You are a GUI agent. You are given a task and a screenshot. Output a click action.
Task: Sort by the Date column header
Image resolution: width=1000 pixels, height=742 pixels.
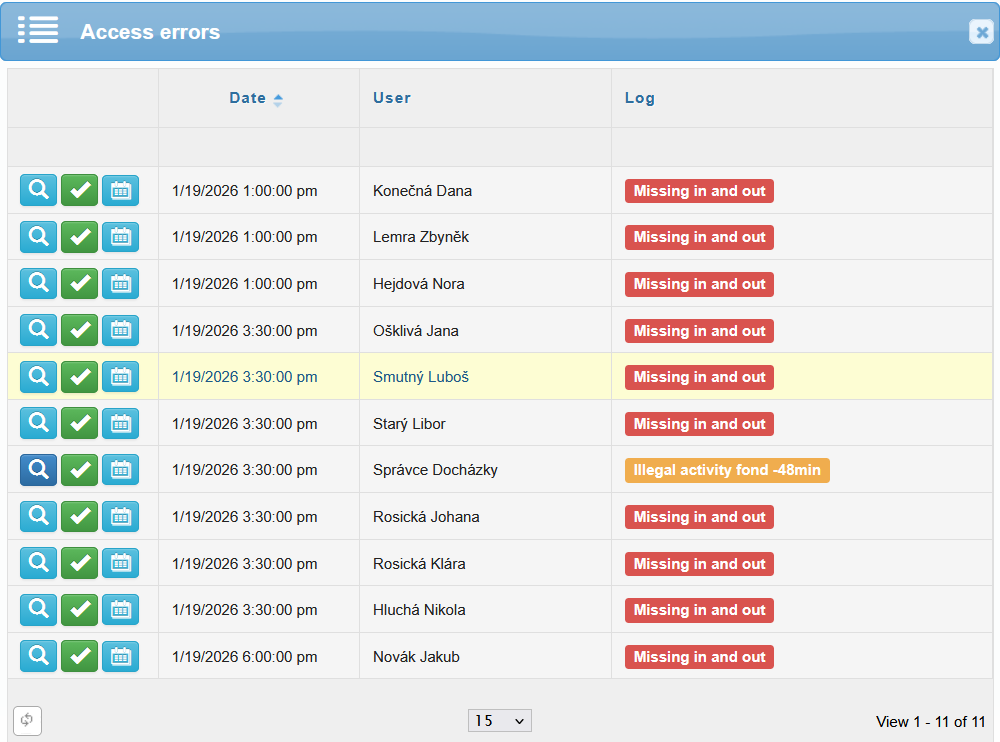pos(248,98)
